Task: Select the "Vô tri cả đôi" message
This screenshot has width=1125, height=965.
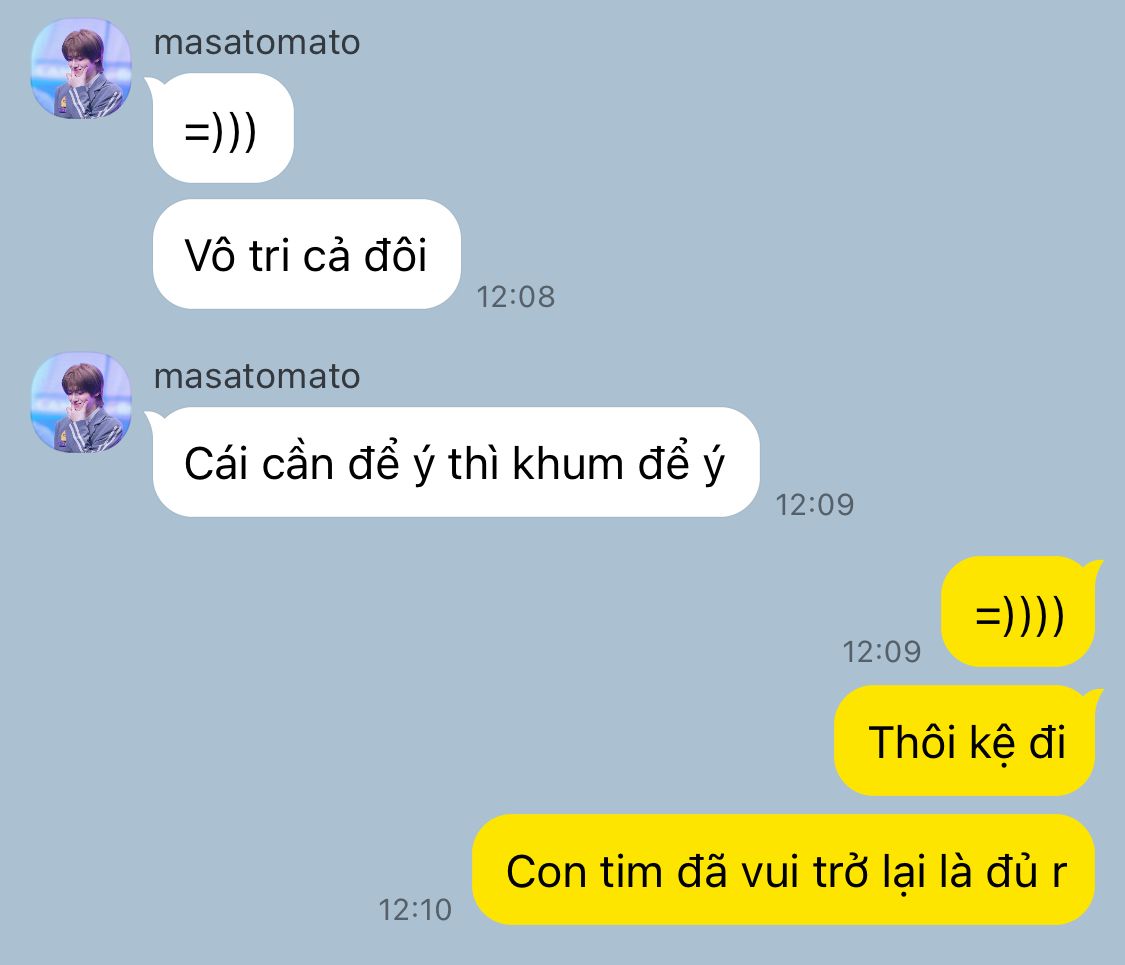Action: coord(306,254)
